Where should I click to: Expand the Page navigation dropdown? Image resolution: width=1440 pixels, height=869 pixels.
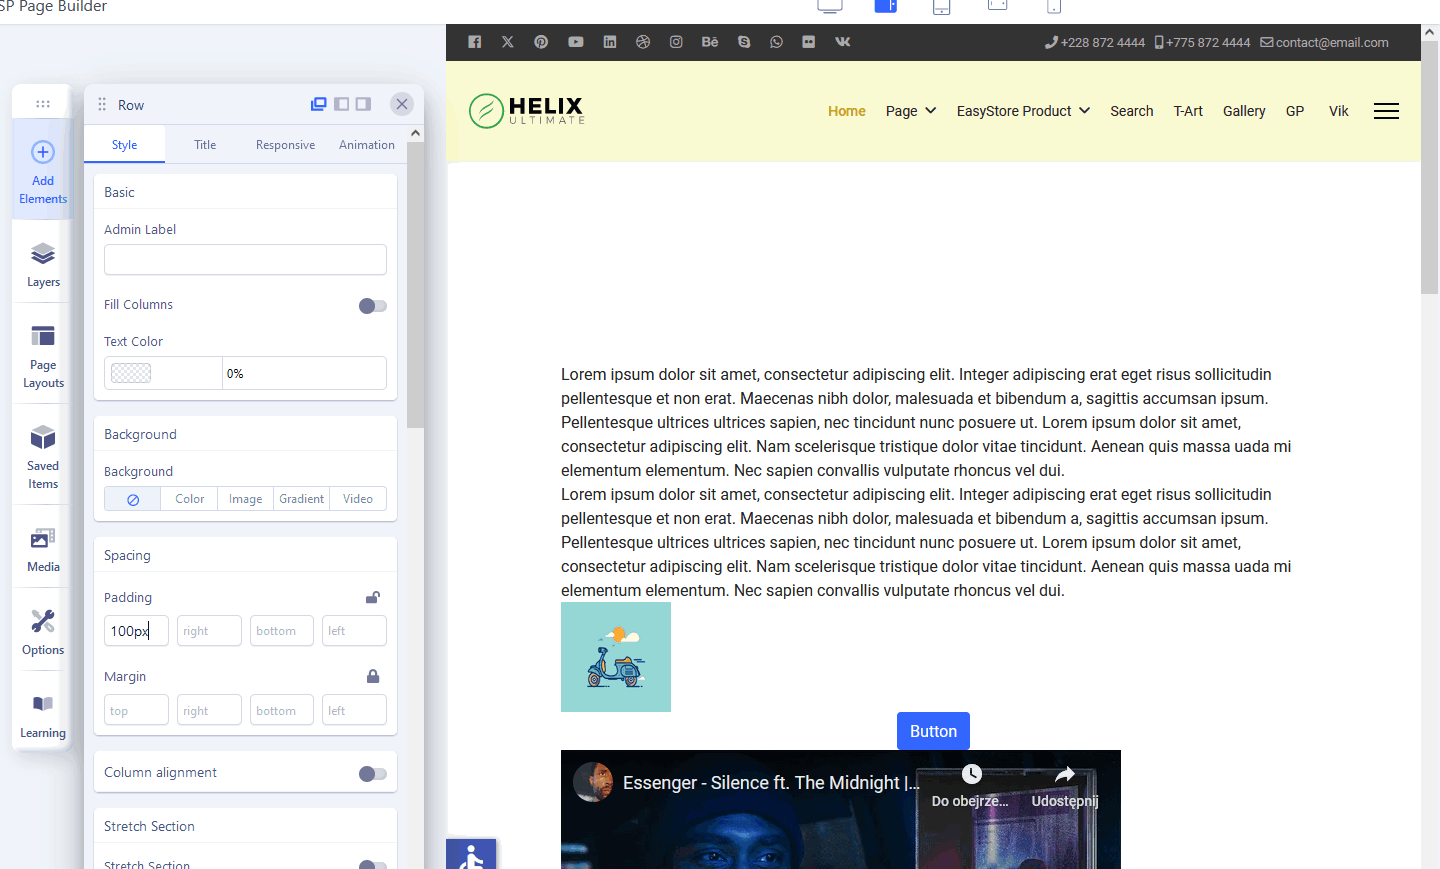coord(910,111)
